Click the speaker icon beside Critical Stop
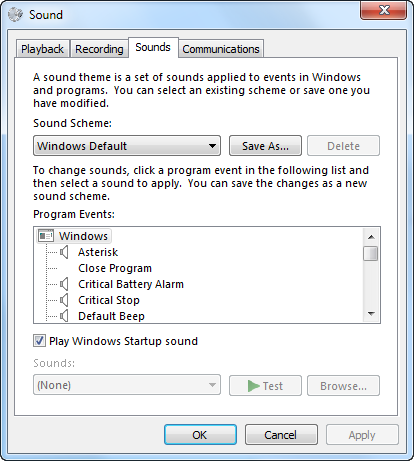414x461 pixels. click(x=64, y=300)
